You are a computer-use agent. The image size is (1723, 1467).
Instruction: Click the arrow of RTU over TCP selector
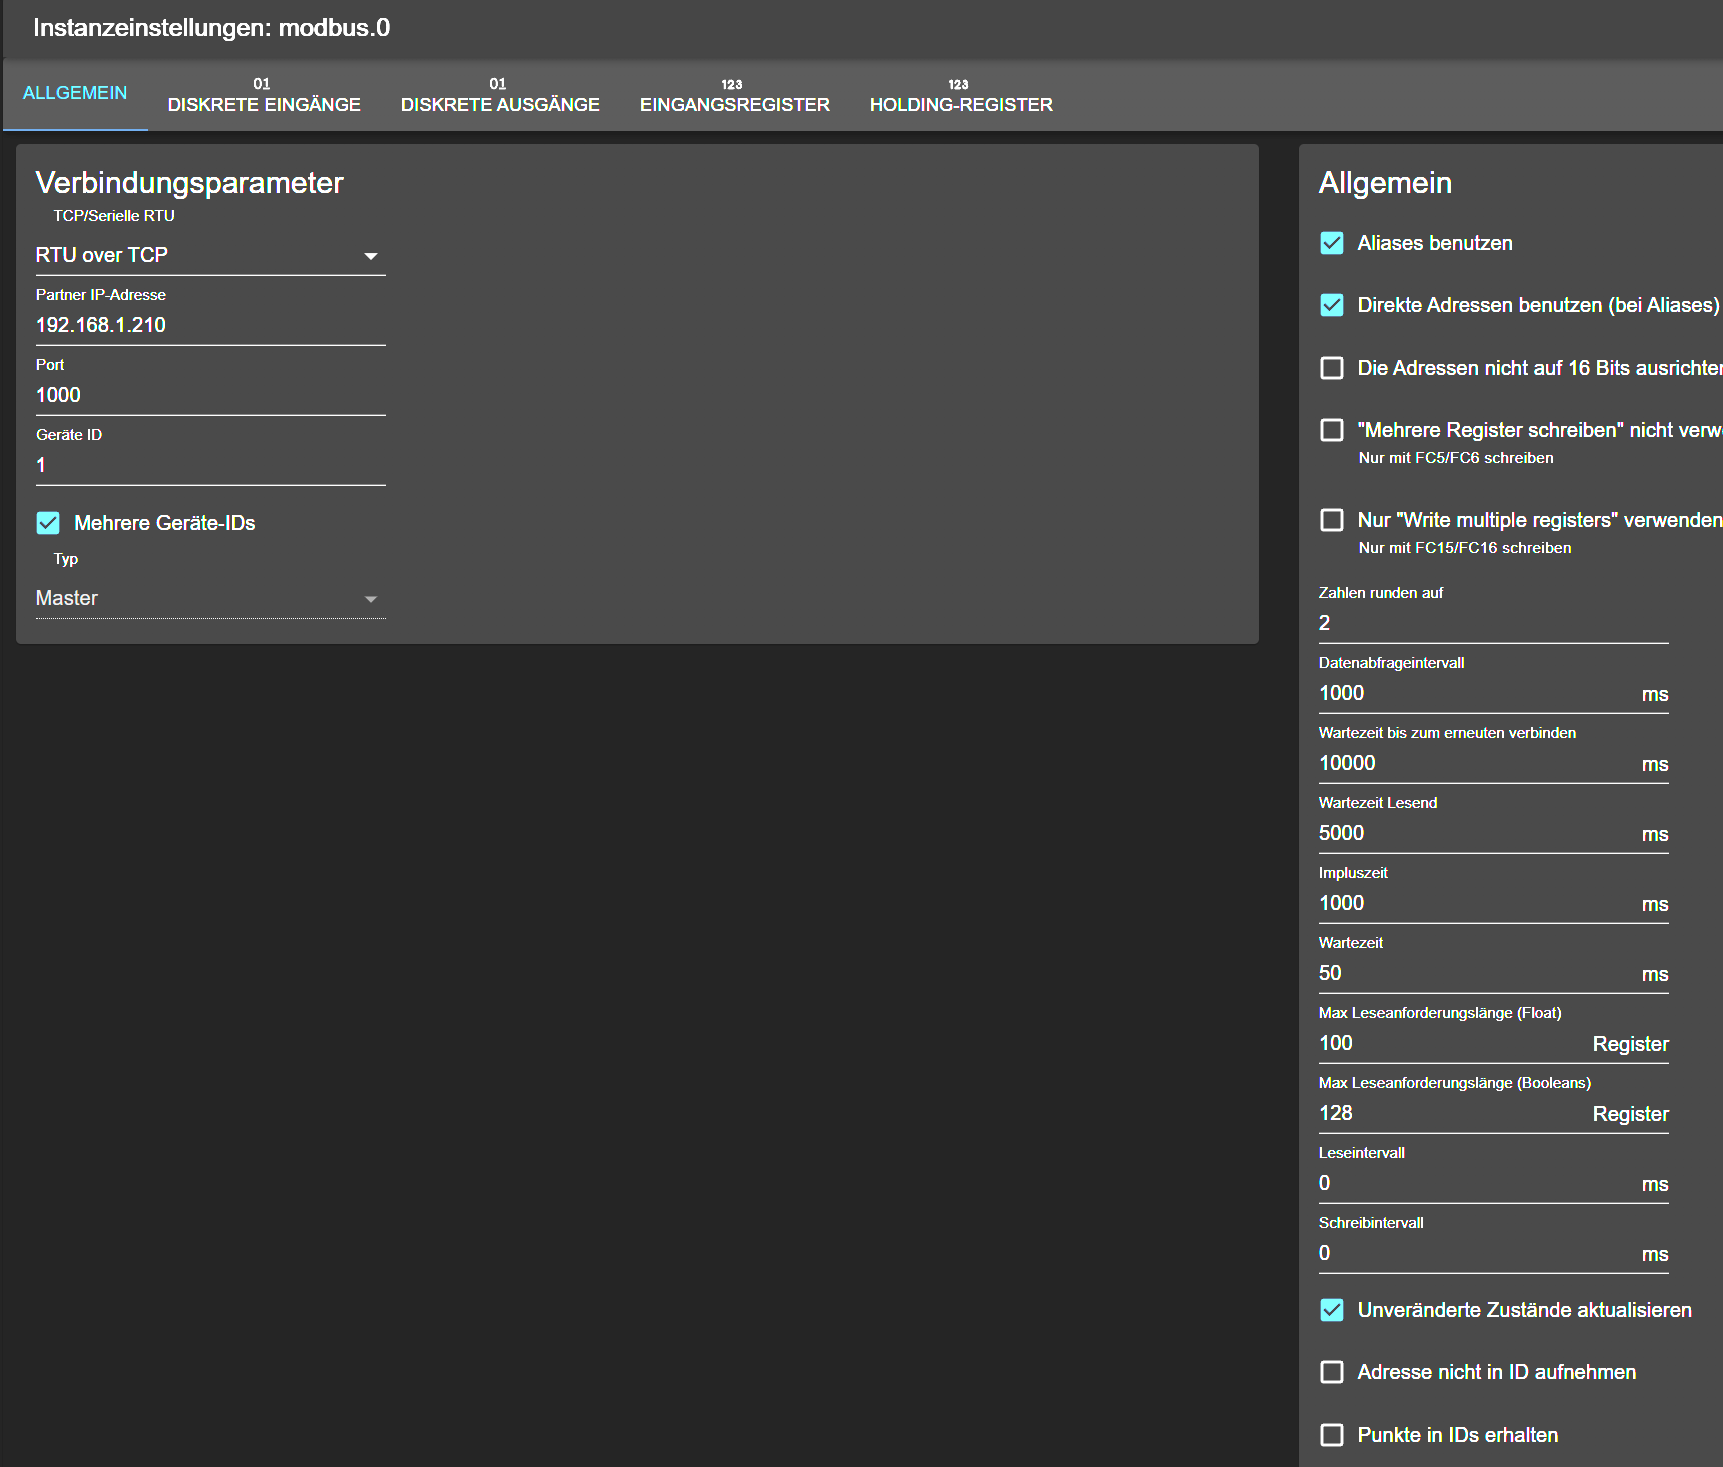click(x=371, y=256)
